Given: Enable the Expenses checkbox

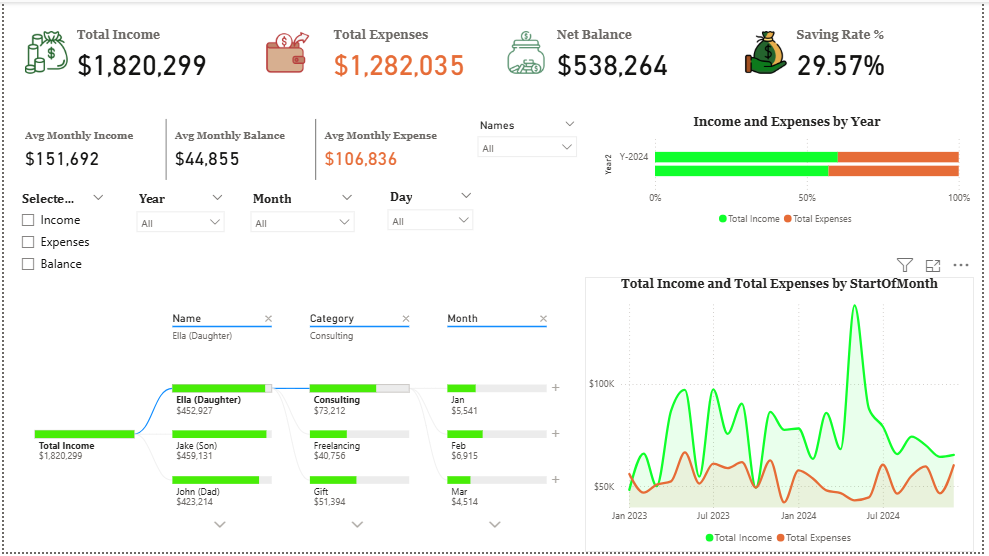Looking at the screenshot, I should pyautogui.click(x=28, y=242).
